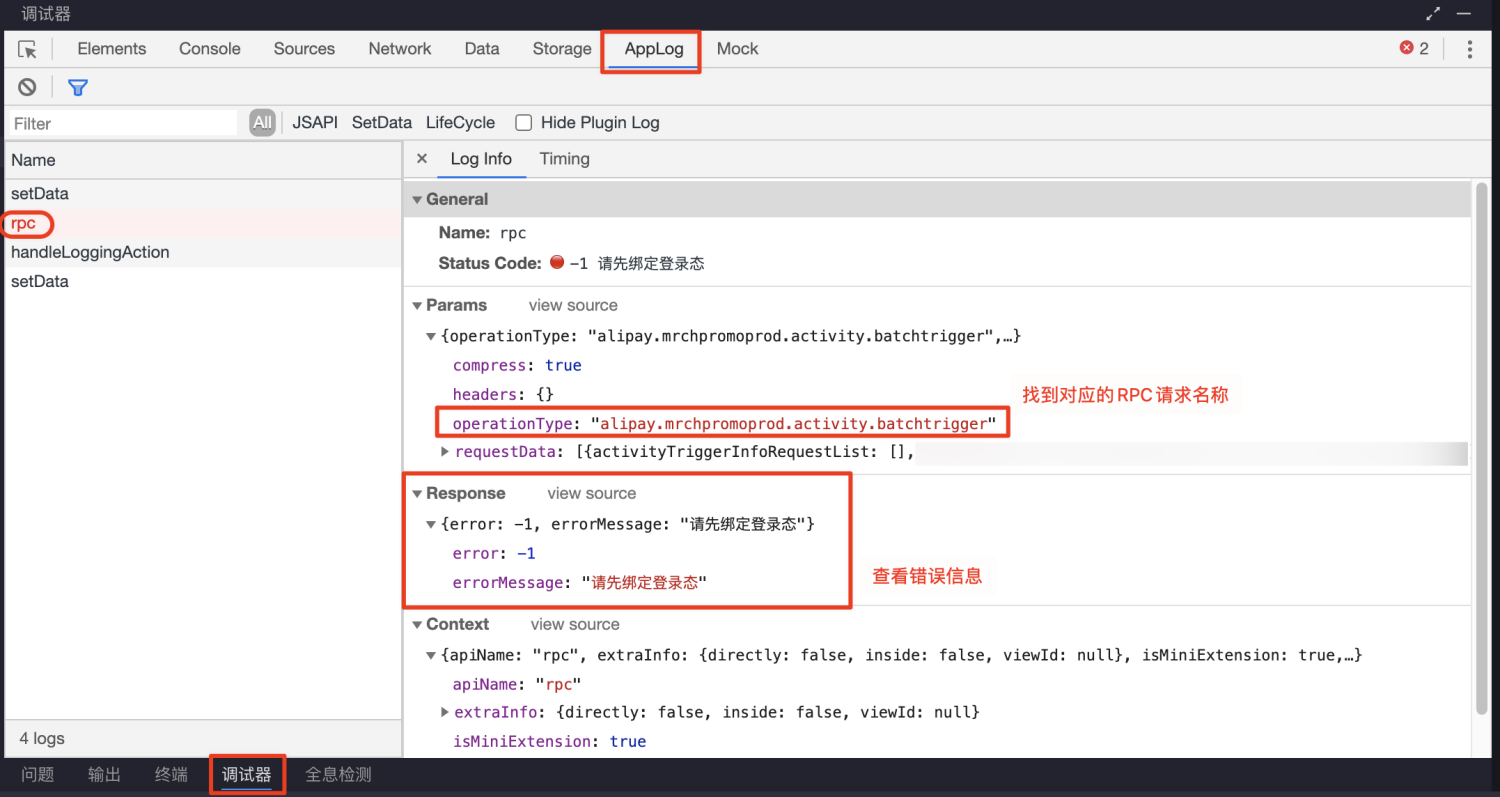
Task: View source of Params
Action: coord(573,305)
